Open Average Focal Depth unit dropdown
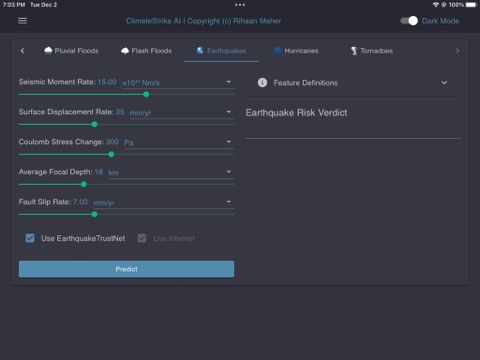480x360 pixels. click(171, 173)
